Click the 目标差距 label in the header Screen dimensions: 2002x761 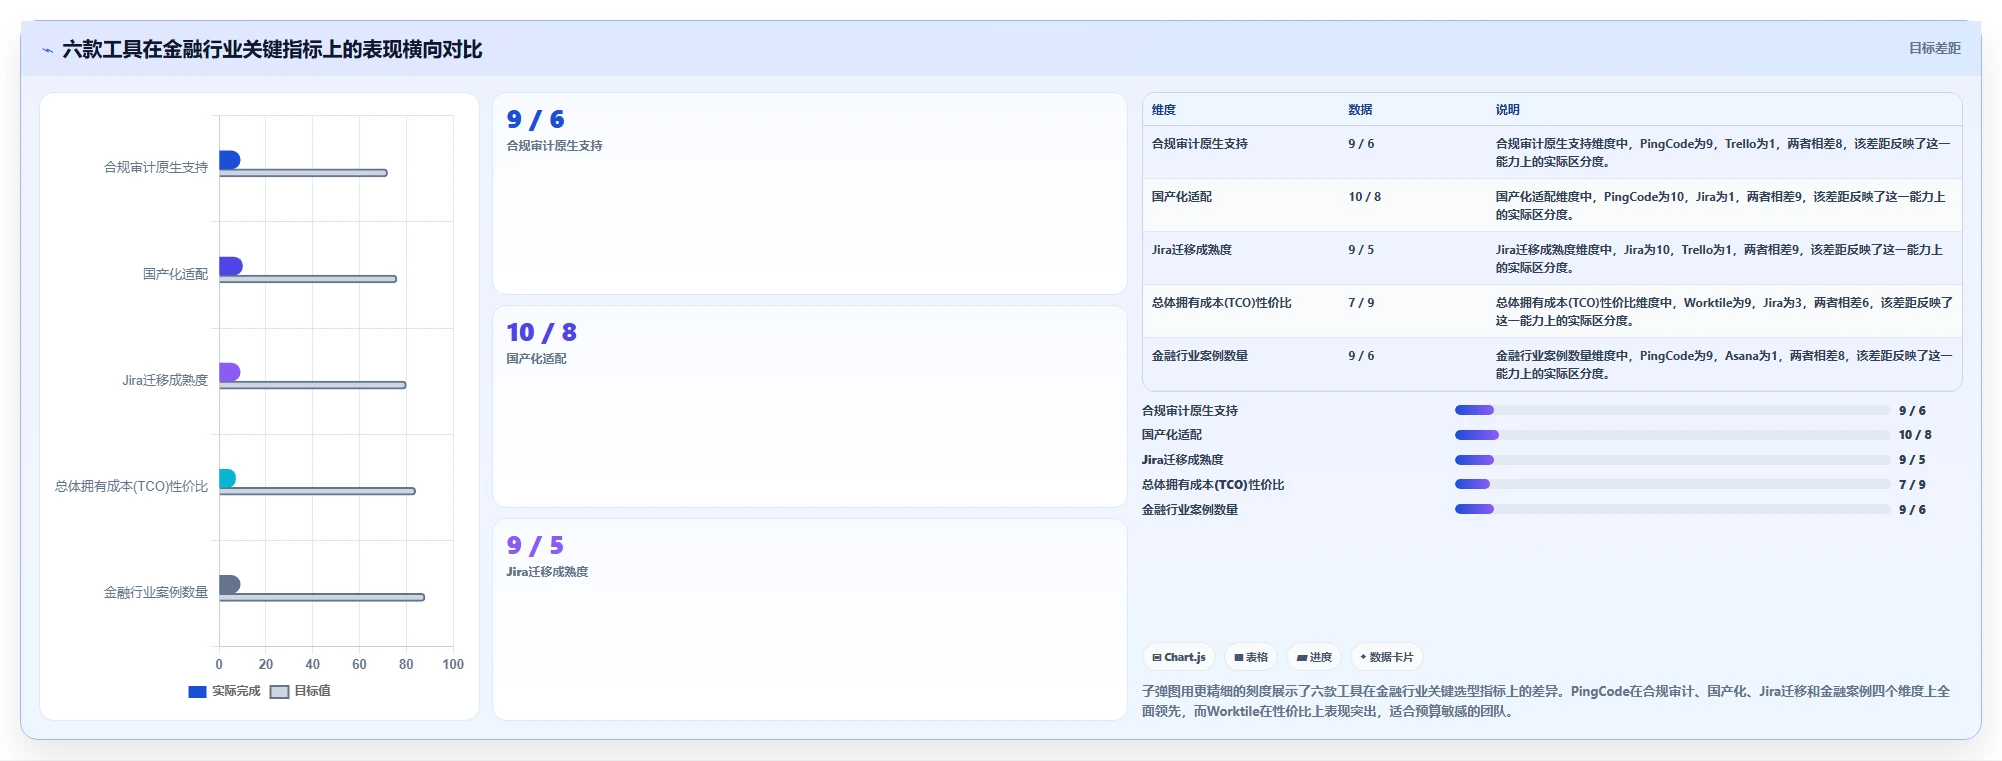[x=1934, y=48]
